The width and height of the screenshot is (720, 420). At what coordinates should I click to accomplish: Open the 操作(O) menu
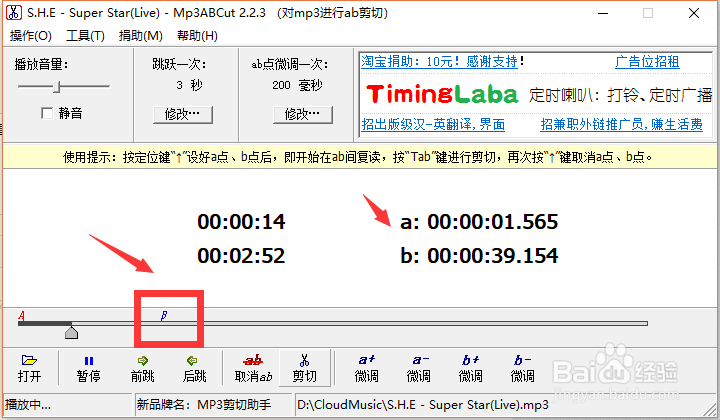[30, 35]
